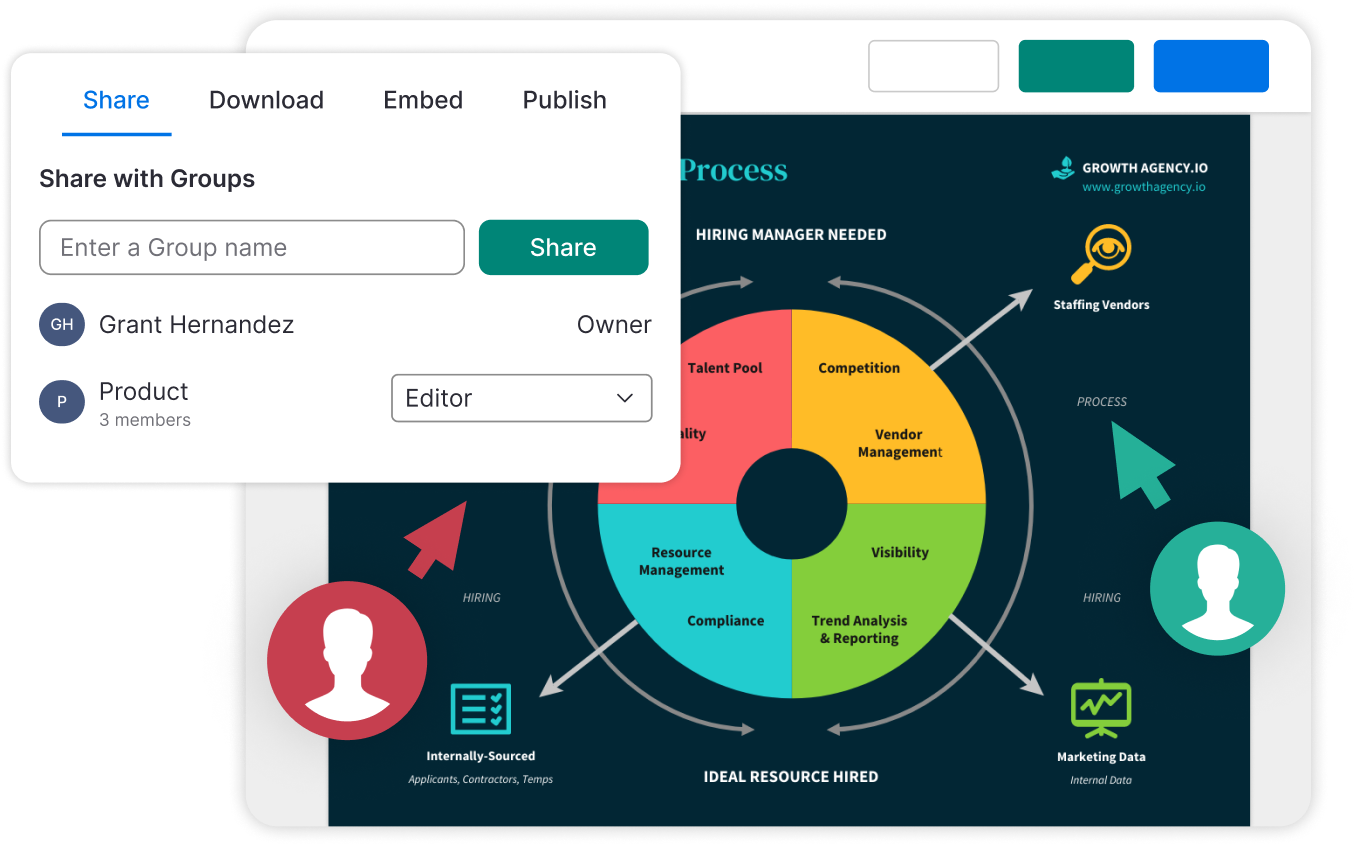Image resolution: width=1368 pixels, height=846 pixels.
Task: Select the blue color swatch
Action: (1211, 65)
